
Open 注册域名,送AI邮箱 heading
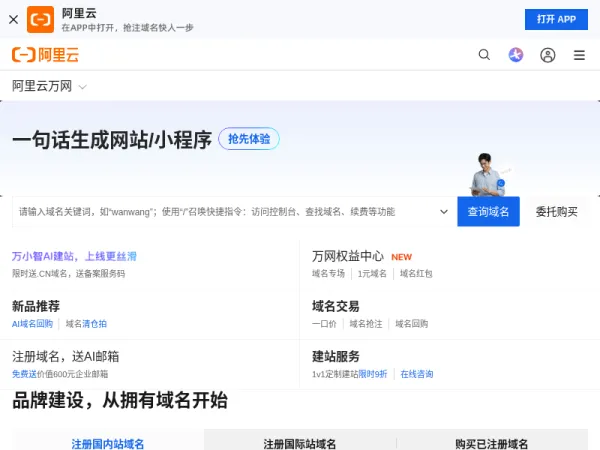tap(65, 356)
